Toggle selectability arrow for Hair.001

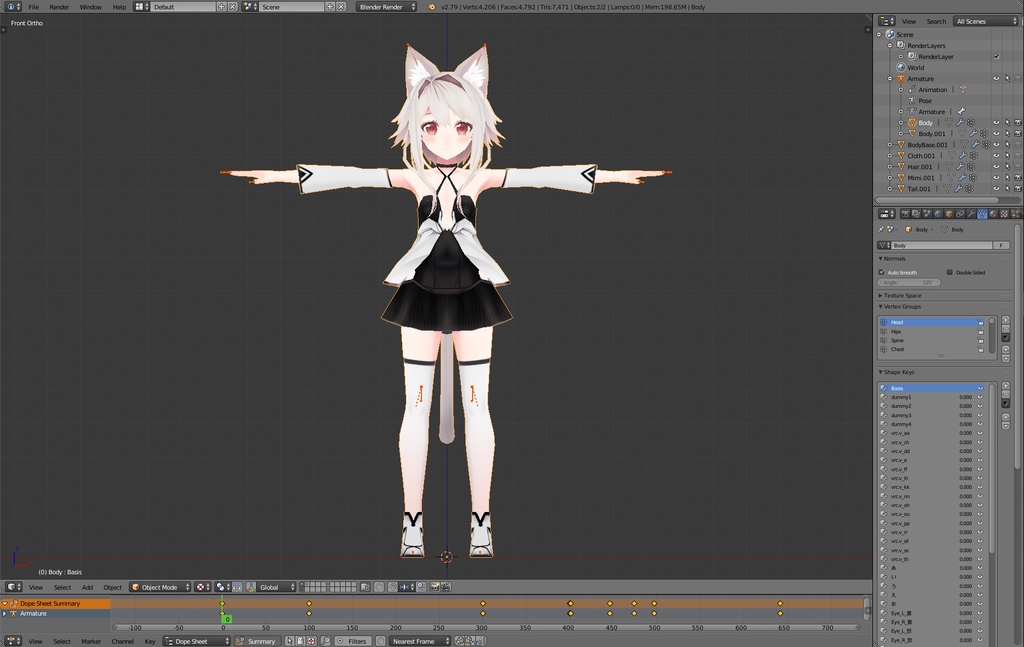click(x=1008, y=166)
